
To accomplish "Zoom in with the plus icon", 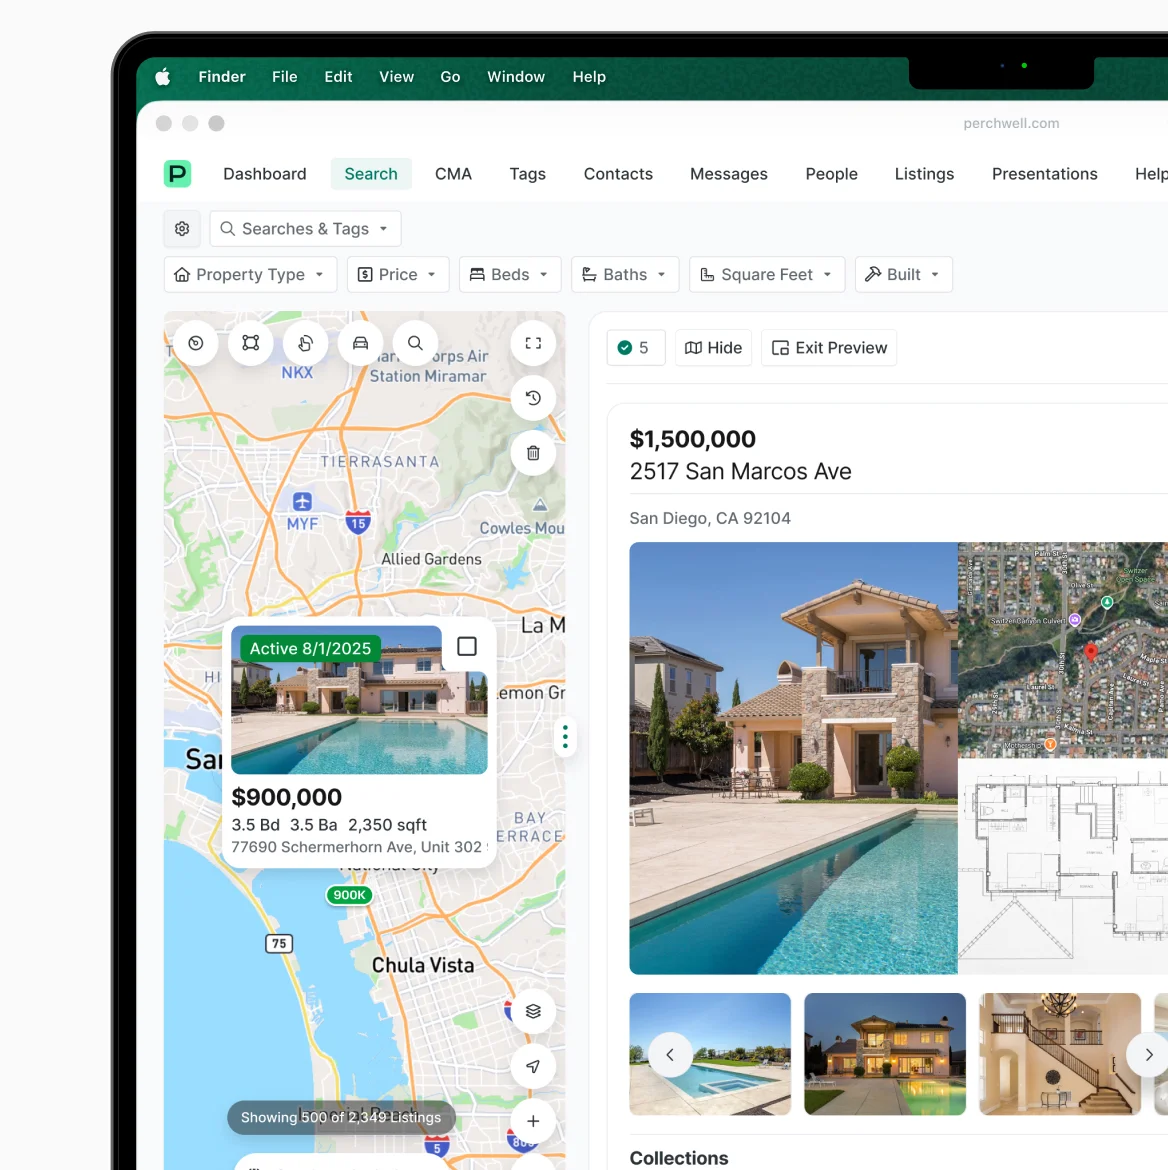I will click(x=533, y=1121).
